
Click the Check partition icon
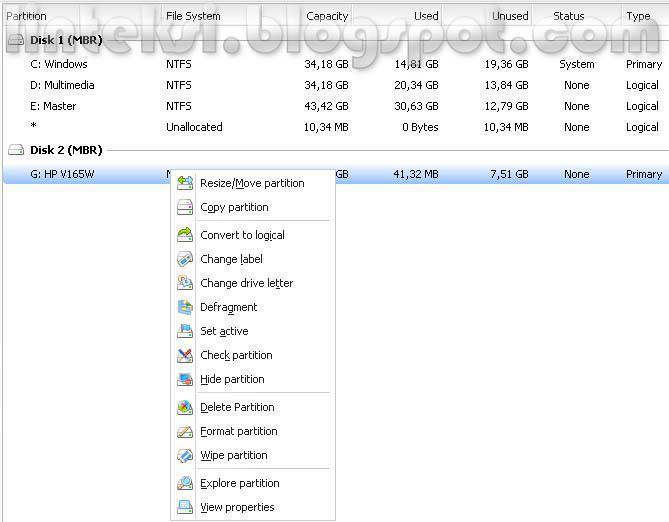click(185, 355)
